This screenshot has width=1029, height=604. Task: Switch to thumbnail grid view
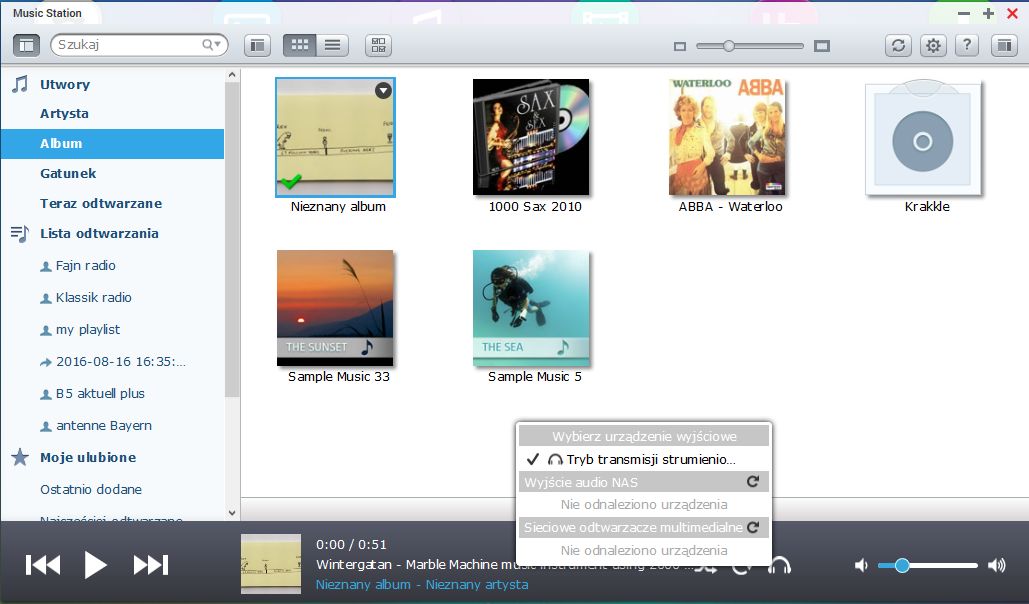click(x=299, y=45)
